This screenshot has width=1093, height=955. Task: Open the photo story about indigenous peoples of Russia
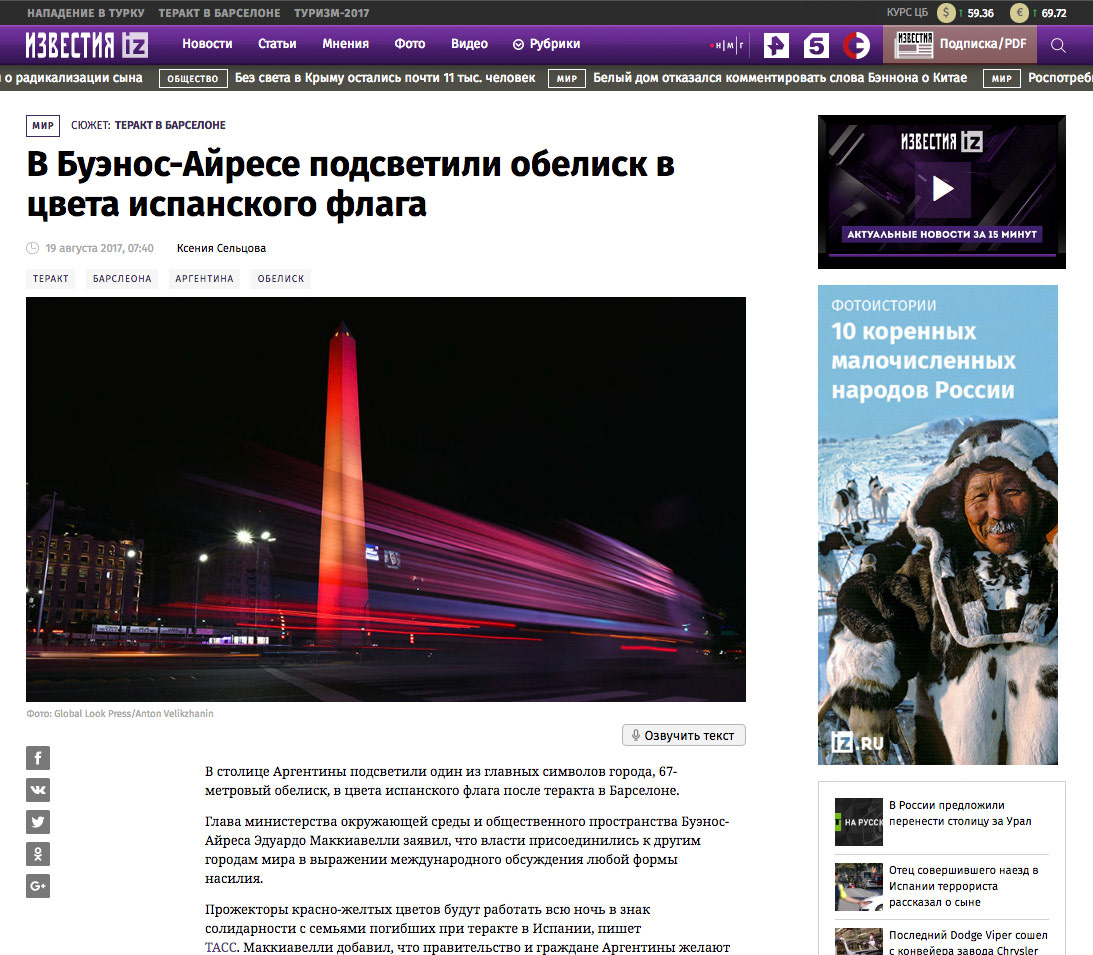pos(938,525)
